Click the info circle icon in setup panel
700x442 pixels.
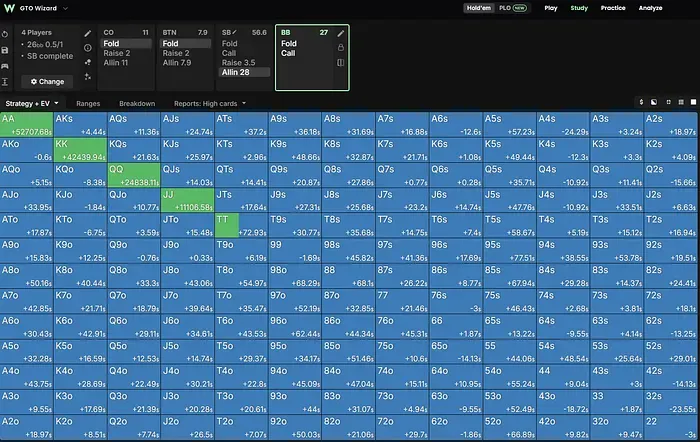tap(88, 48)
